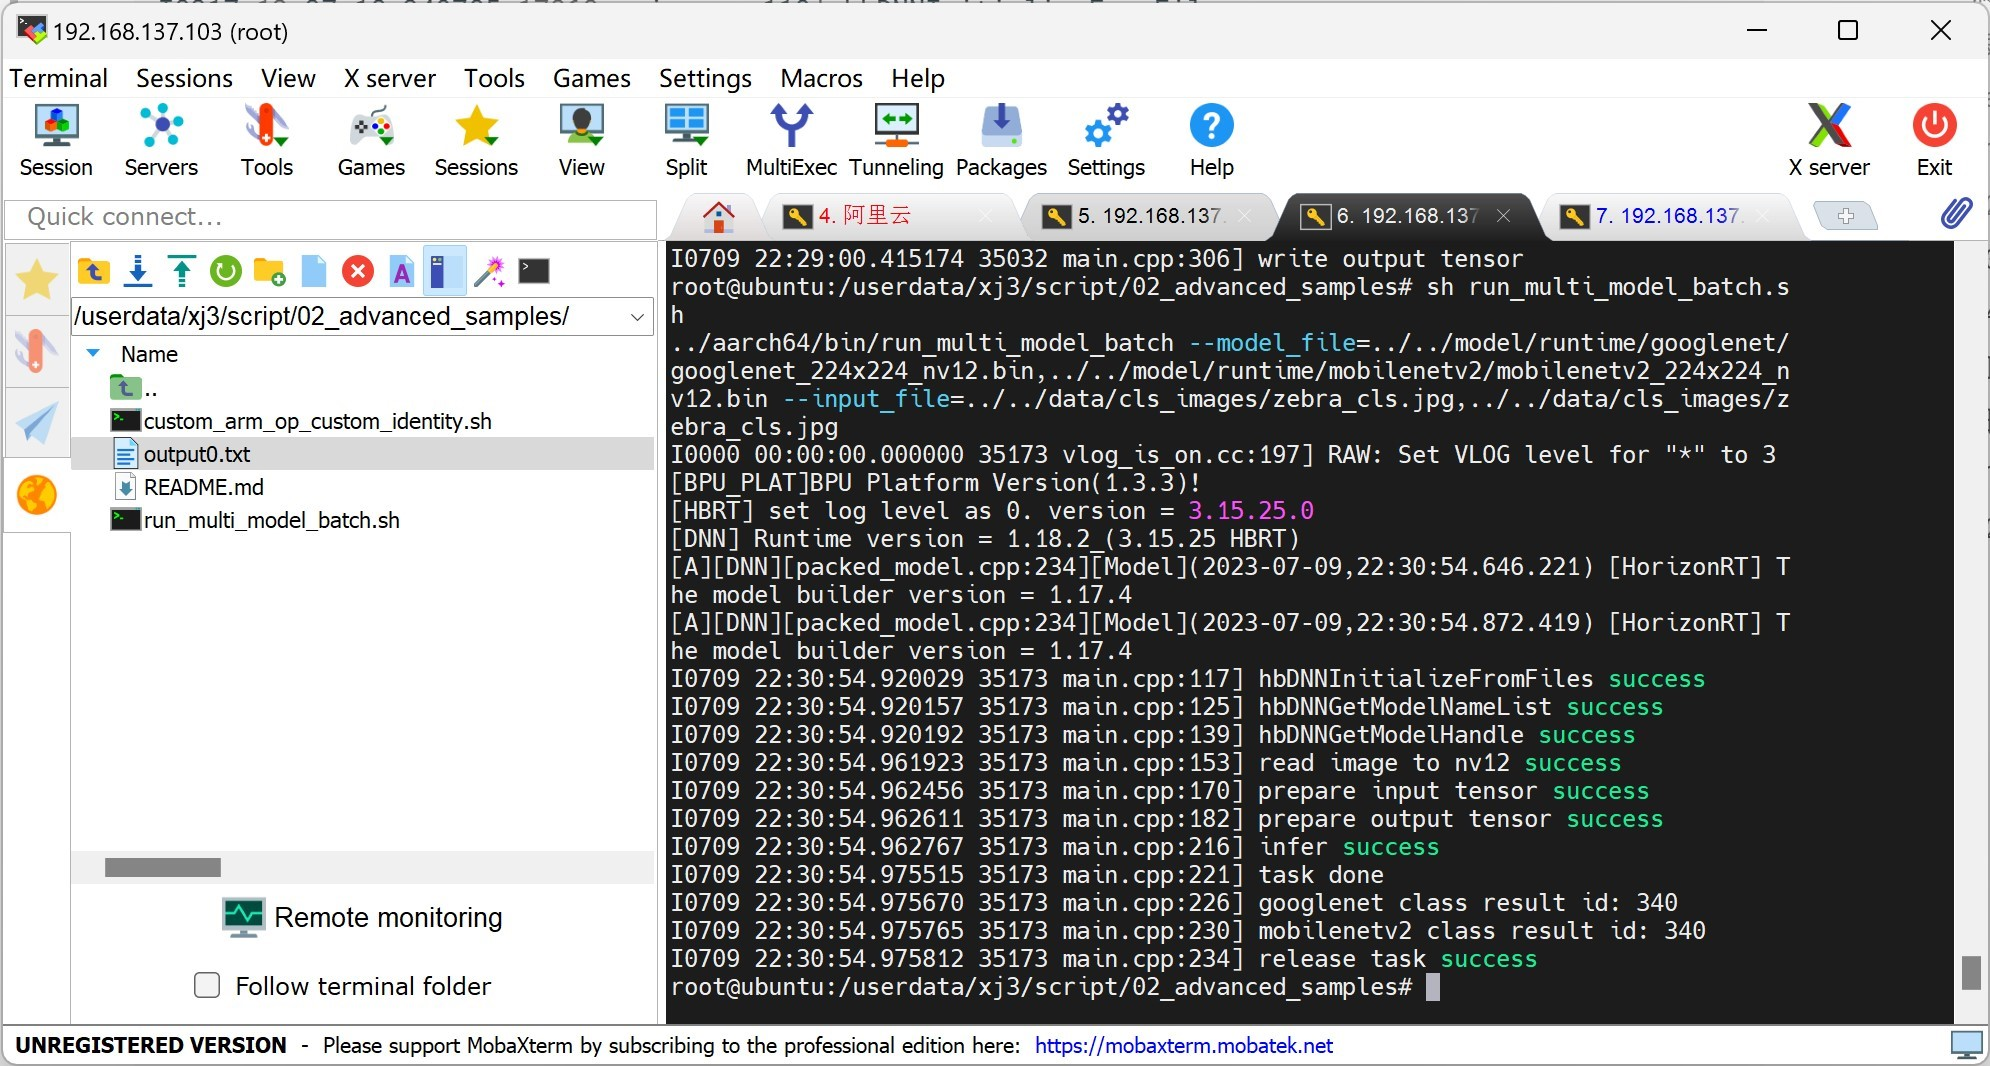Viewport: 1990px width, 1066px height.
Task: Open the Sessions menu
Action: 184,78
